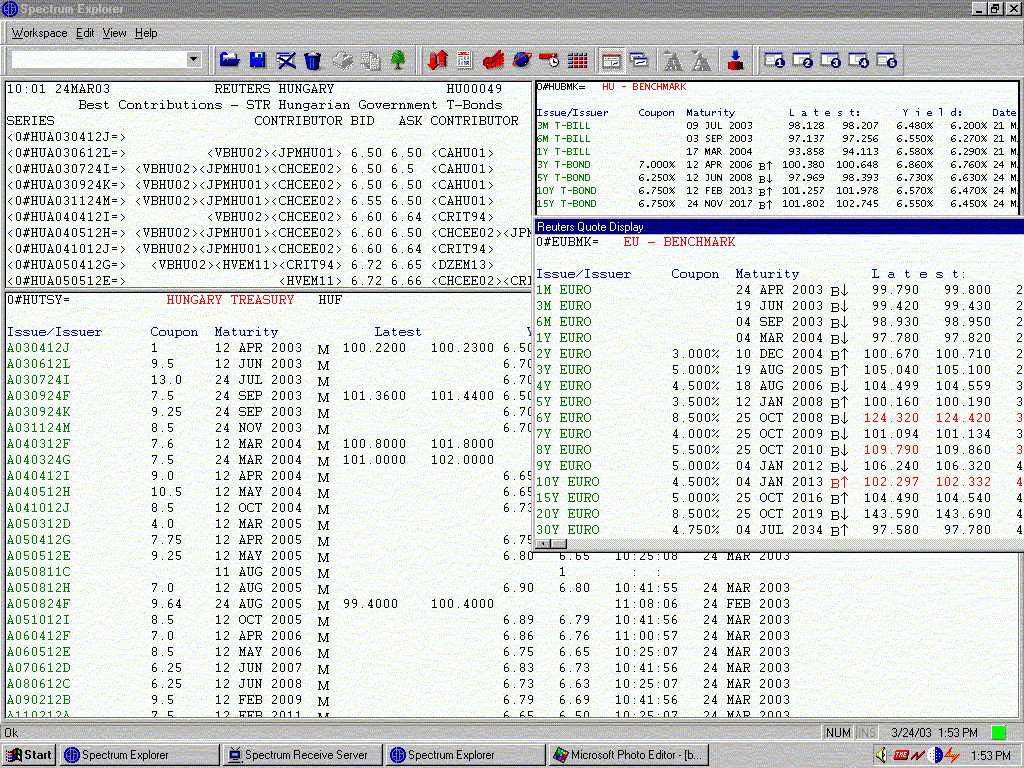Click the second grayed tower icon
The height and width of the screenshot is (768, 1024).
pyautogui.click(x=701, y=60)
